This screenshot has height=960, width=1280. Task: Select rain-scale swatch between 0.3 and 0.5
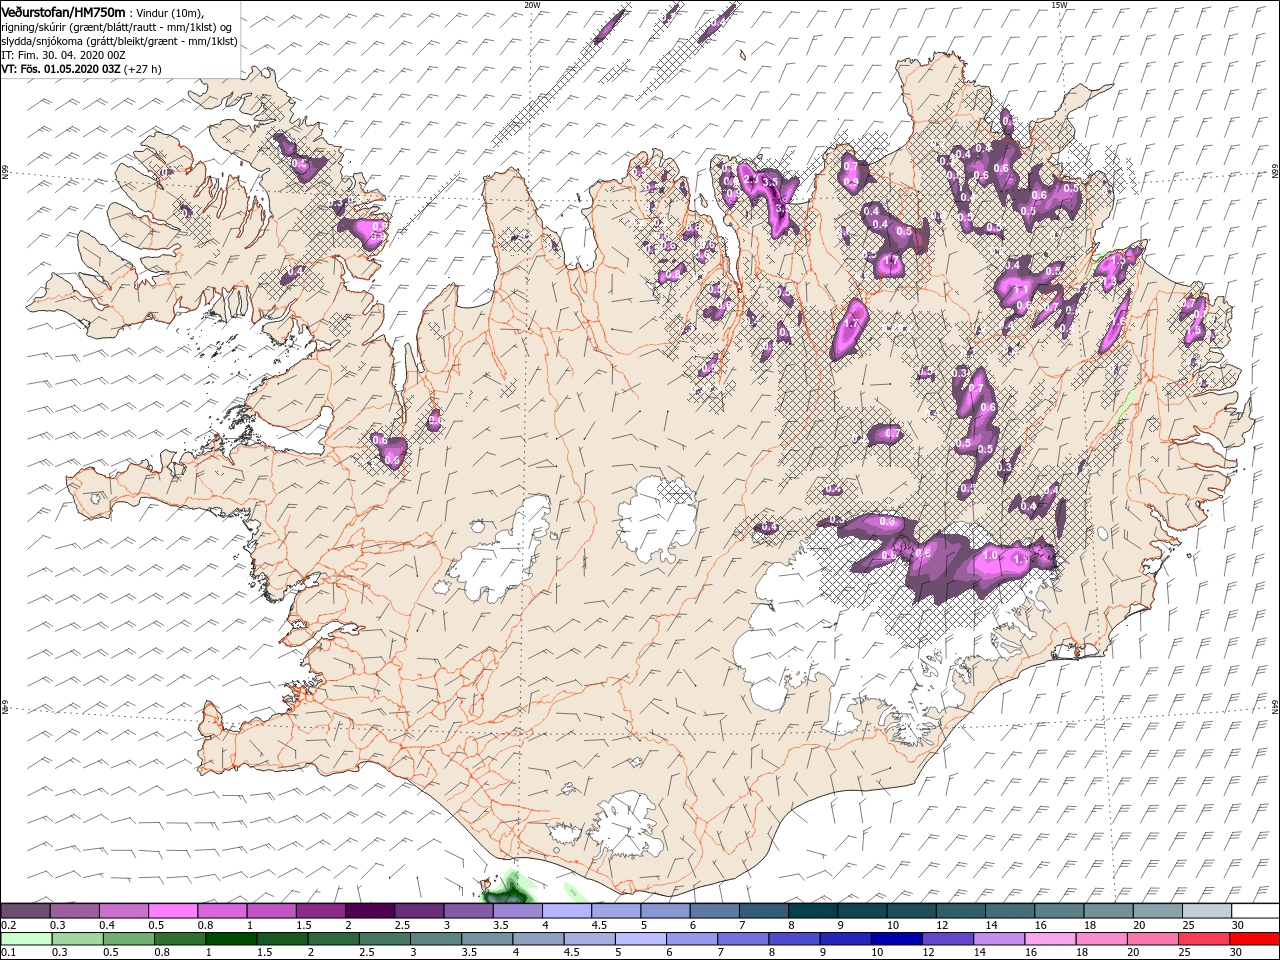click(x=76, y=939)
